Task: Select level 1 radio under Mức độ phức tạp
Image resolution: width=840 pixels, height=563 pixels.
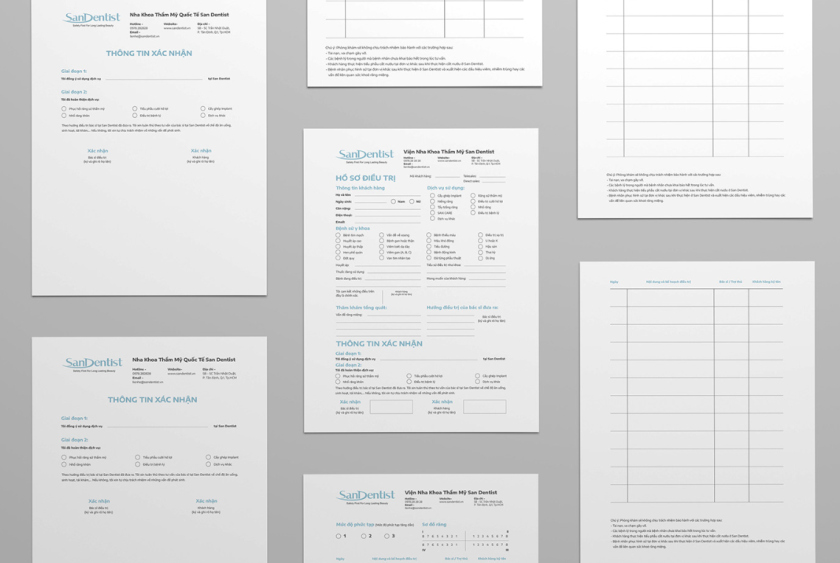Action: coord(338,536)
